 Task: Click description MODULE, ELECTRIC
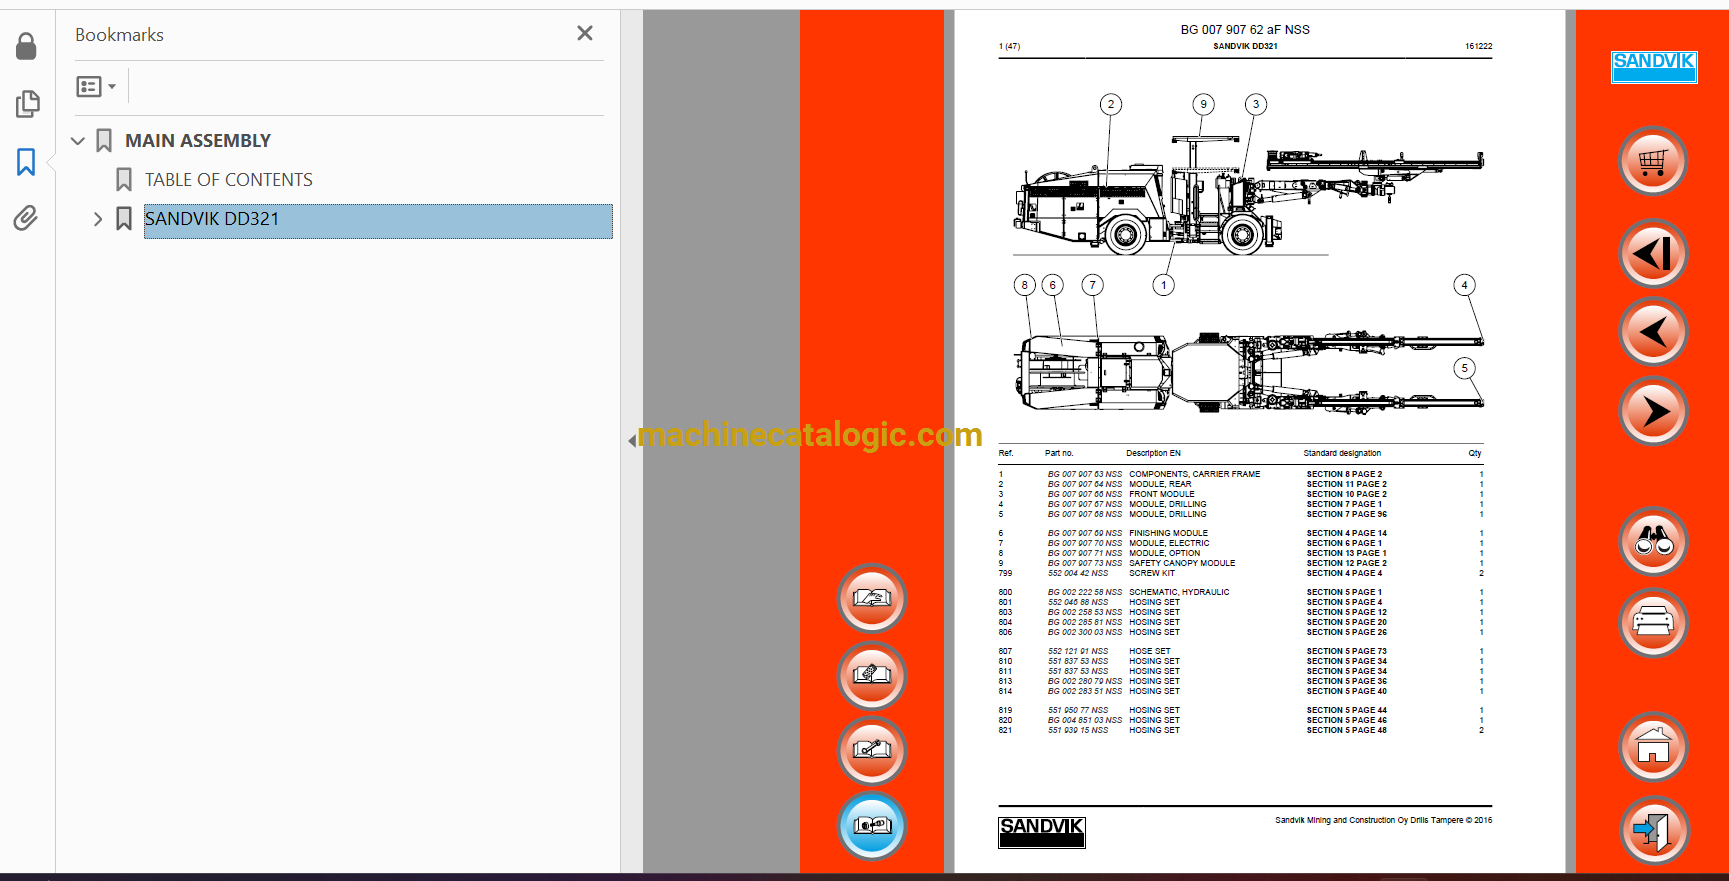coord(1170,543)
